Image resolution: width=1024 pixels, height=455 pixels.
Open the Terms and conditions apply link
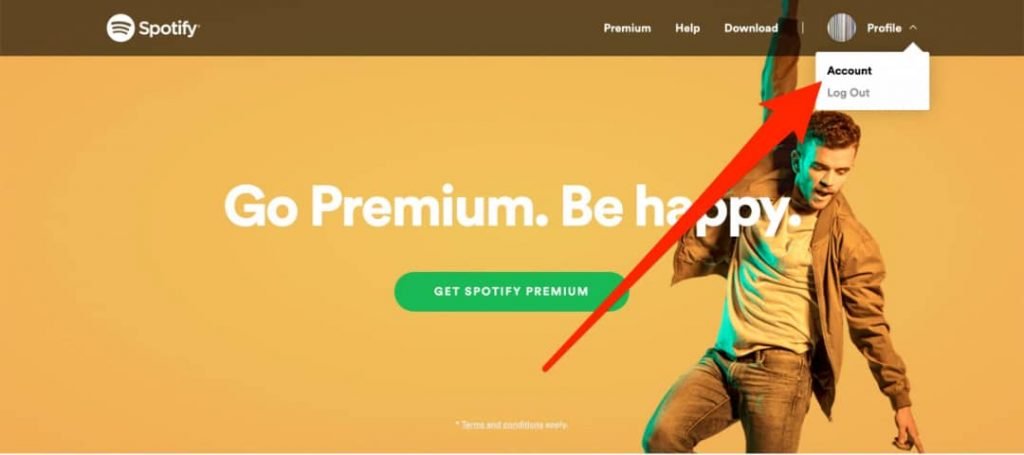click(515, 424)
